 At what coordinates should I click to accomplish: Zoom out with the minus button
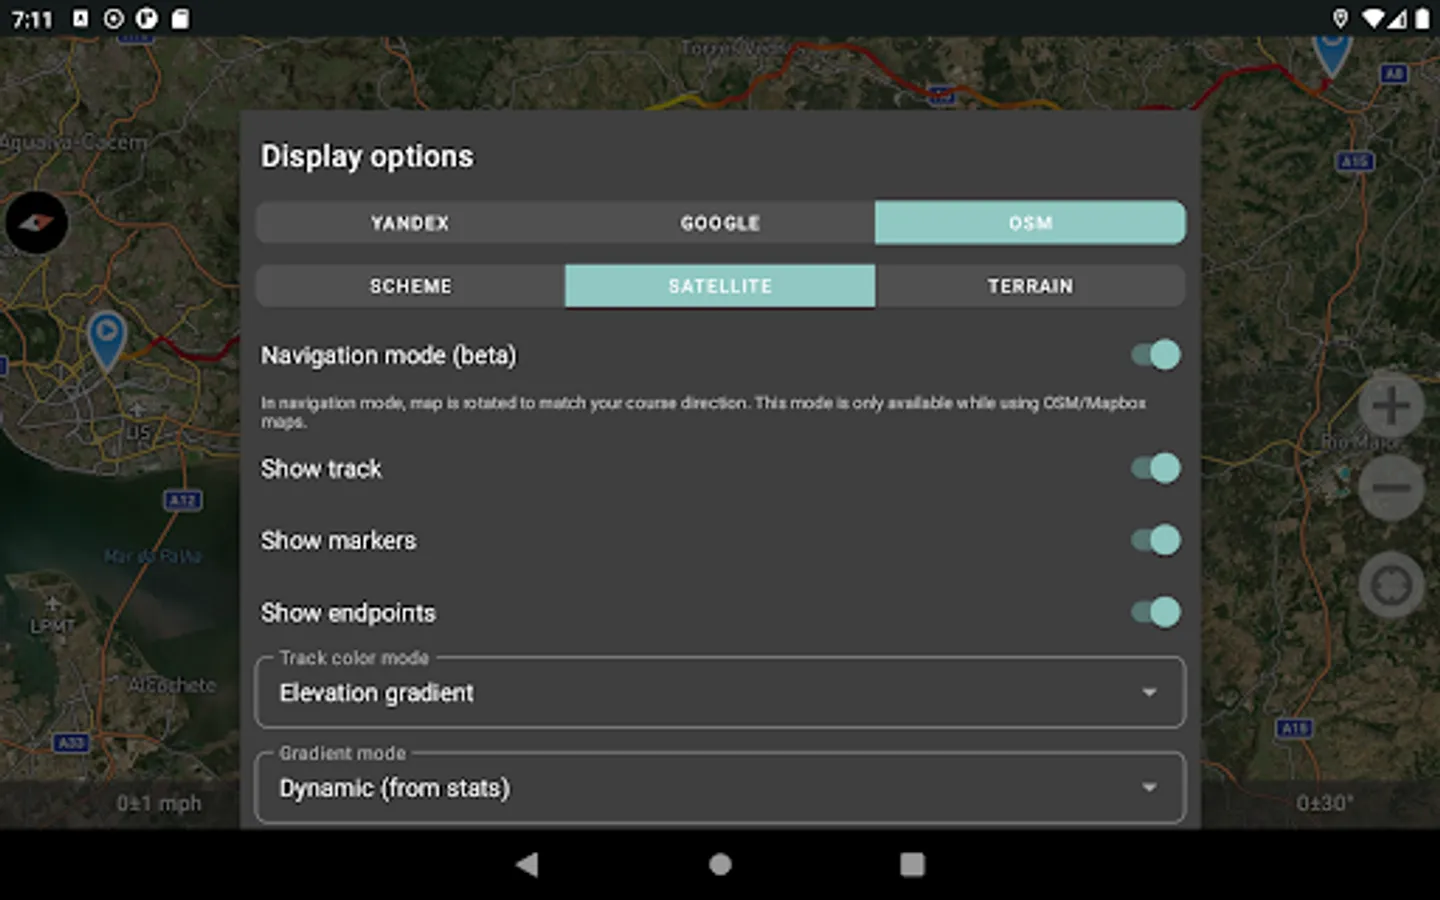(x=1391, y=488)
